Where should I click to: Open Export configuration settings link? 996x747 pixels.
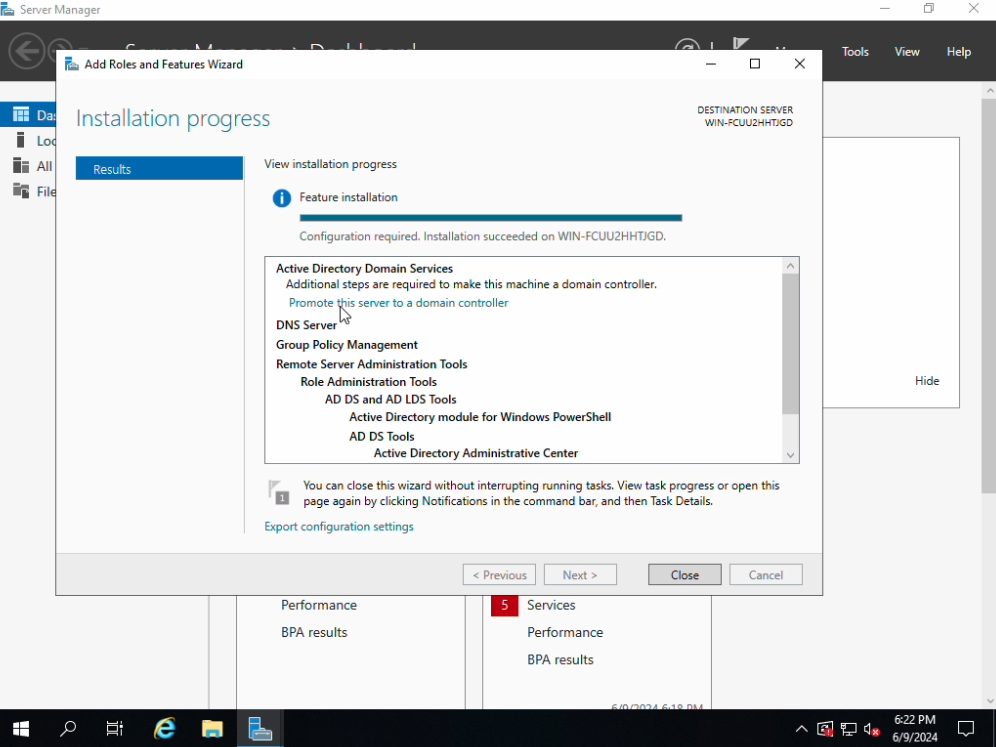(339, 527)
